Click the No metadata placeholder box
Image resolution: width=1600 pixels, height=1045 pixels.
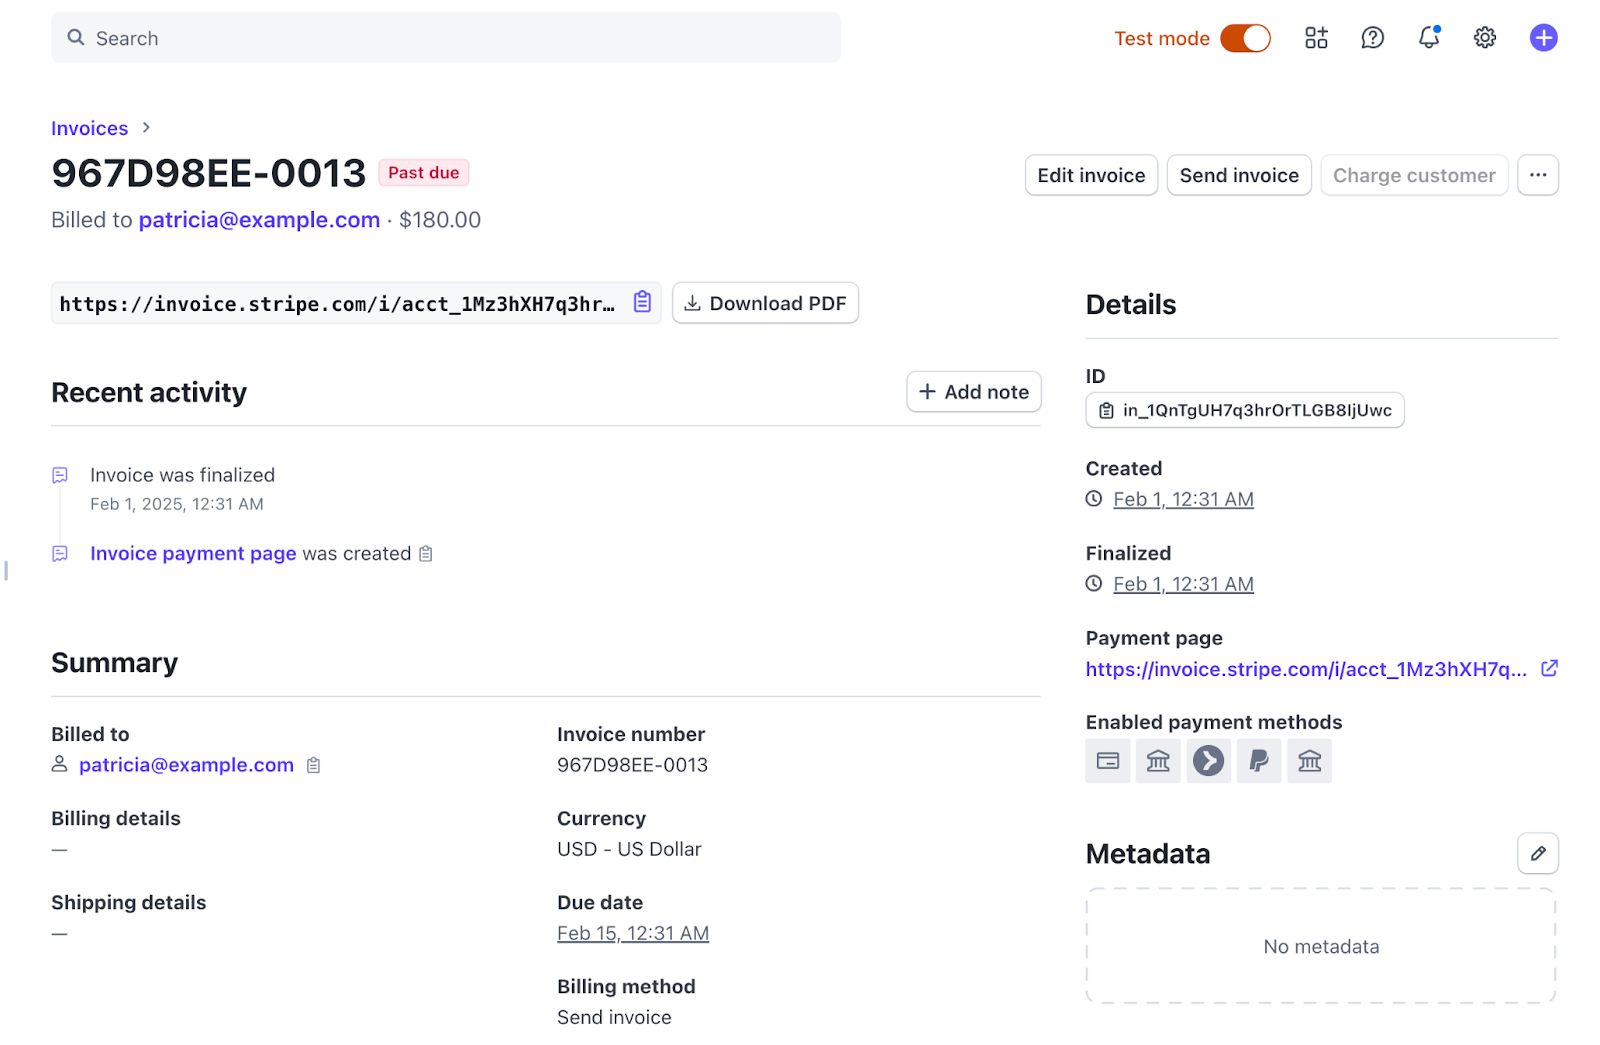click(1321, 946)
